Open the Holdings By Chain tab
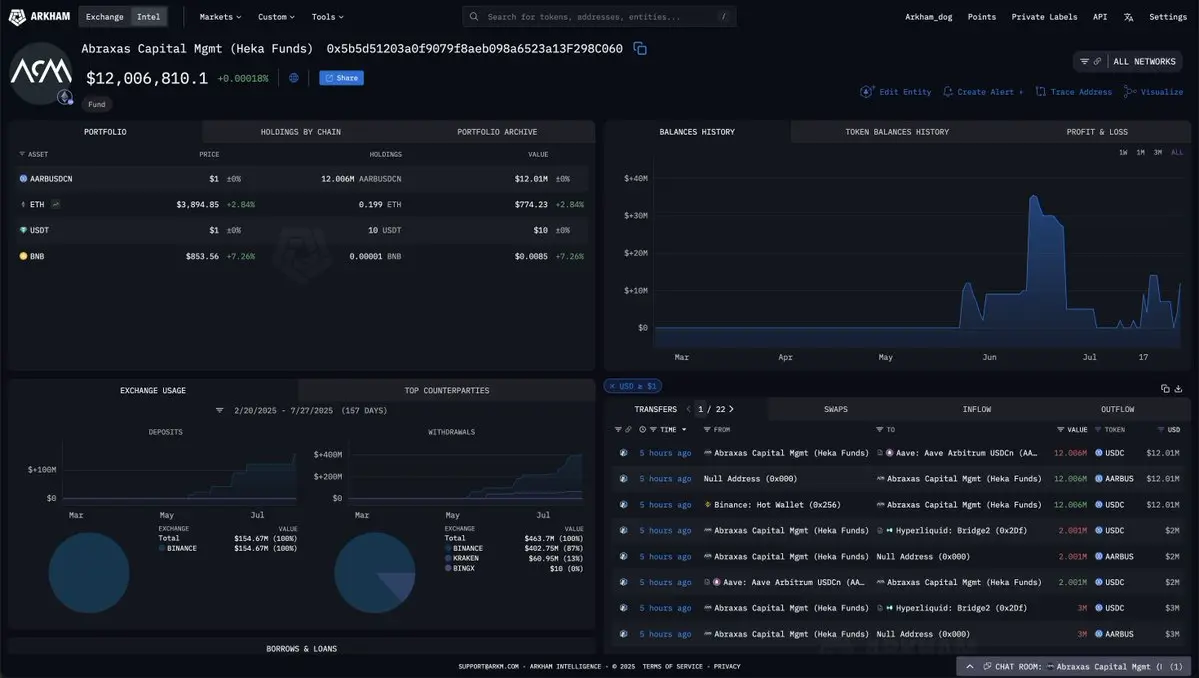 (301, 132)
